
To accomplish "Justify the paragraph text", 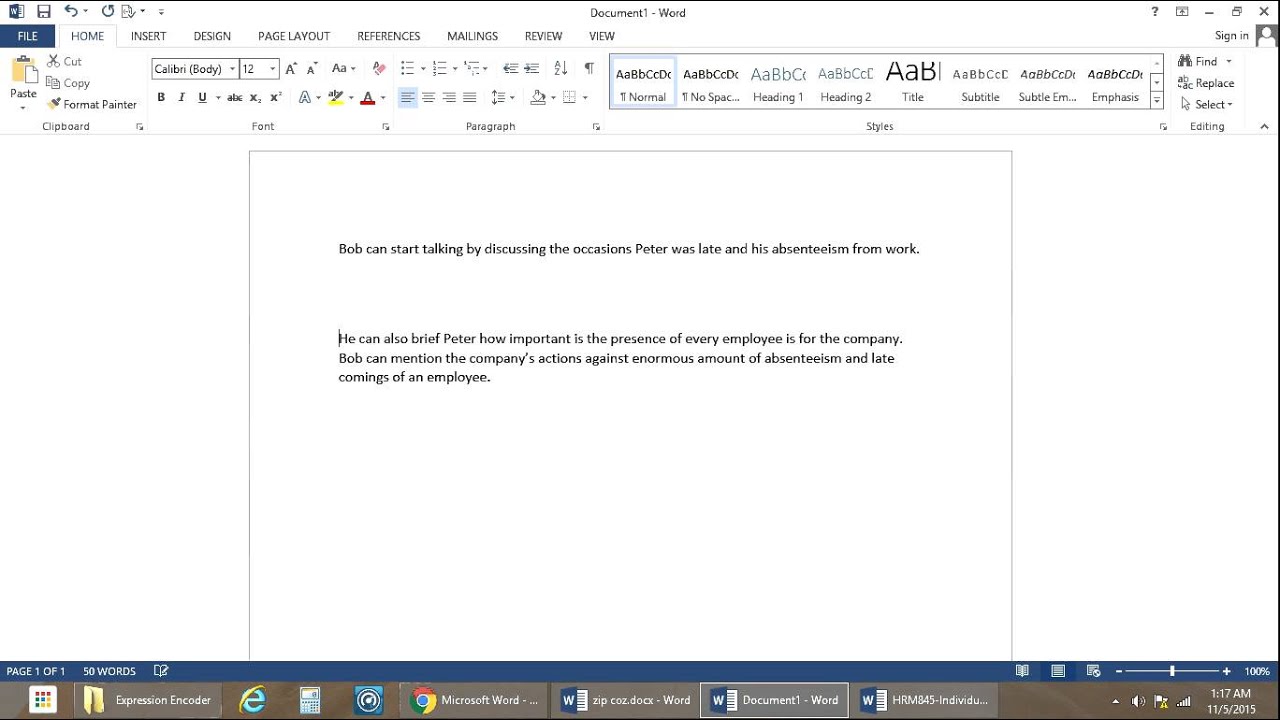I will pyautogui.click(x=470, y=97).
